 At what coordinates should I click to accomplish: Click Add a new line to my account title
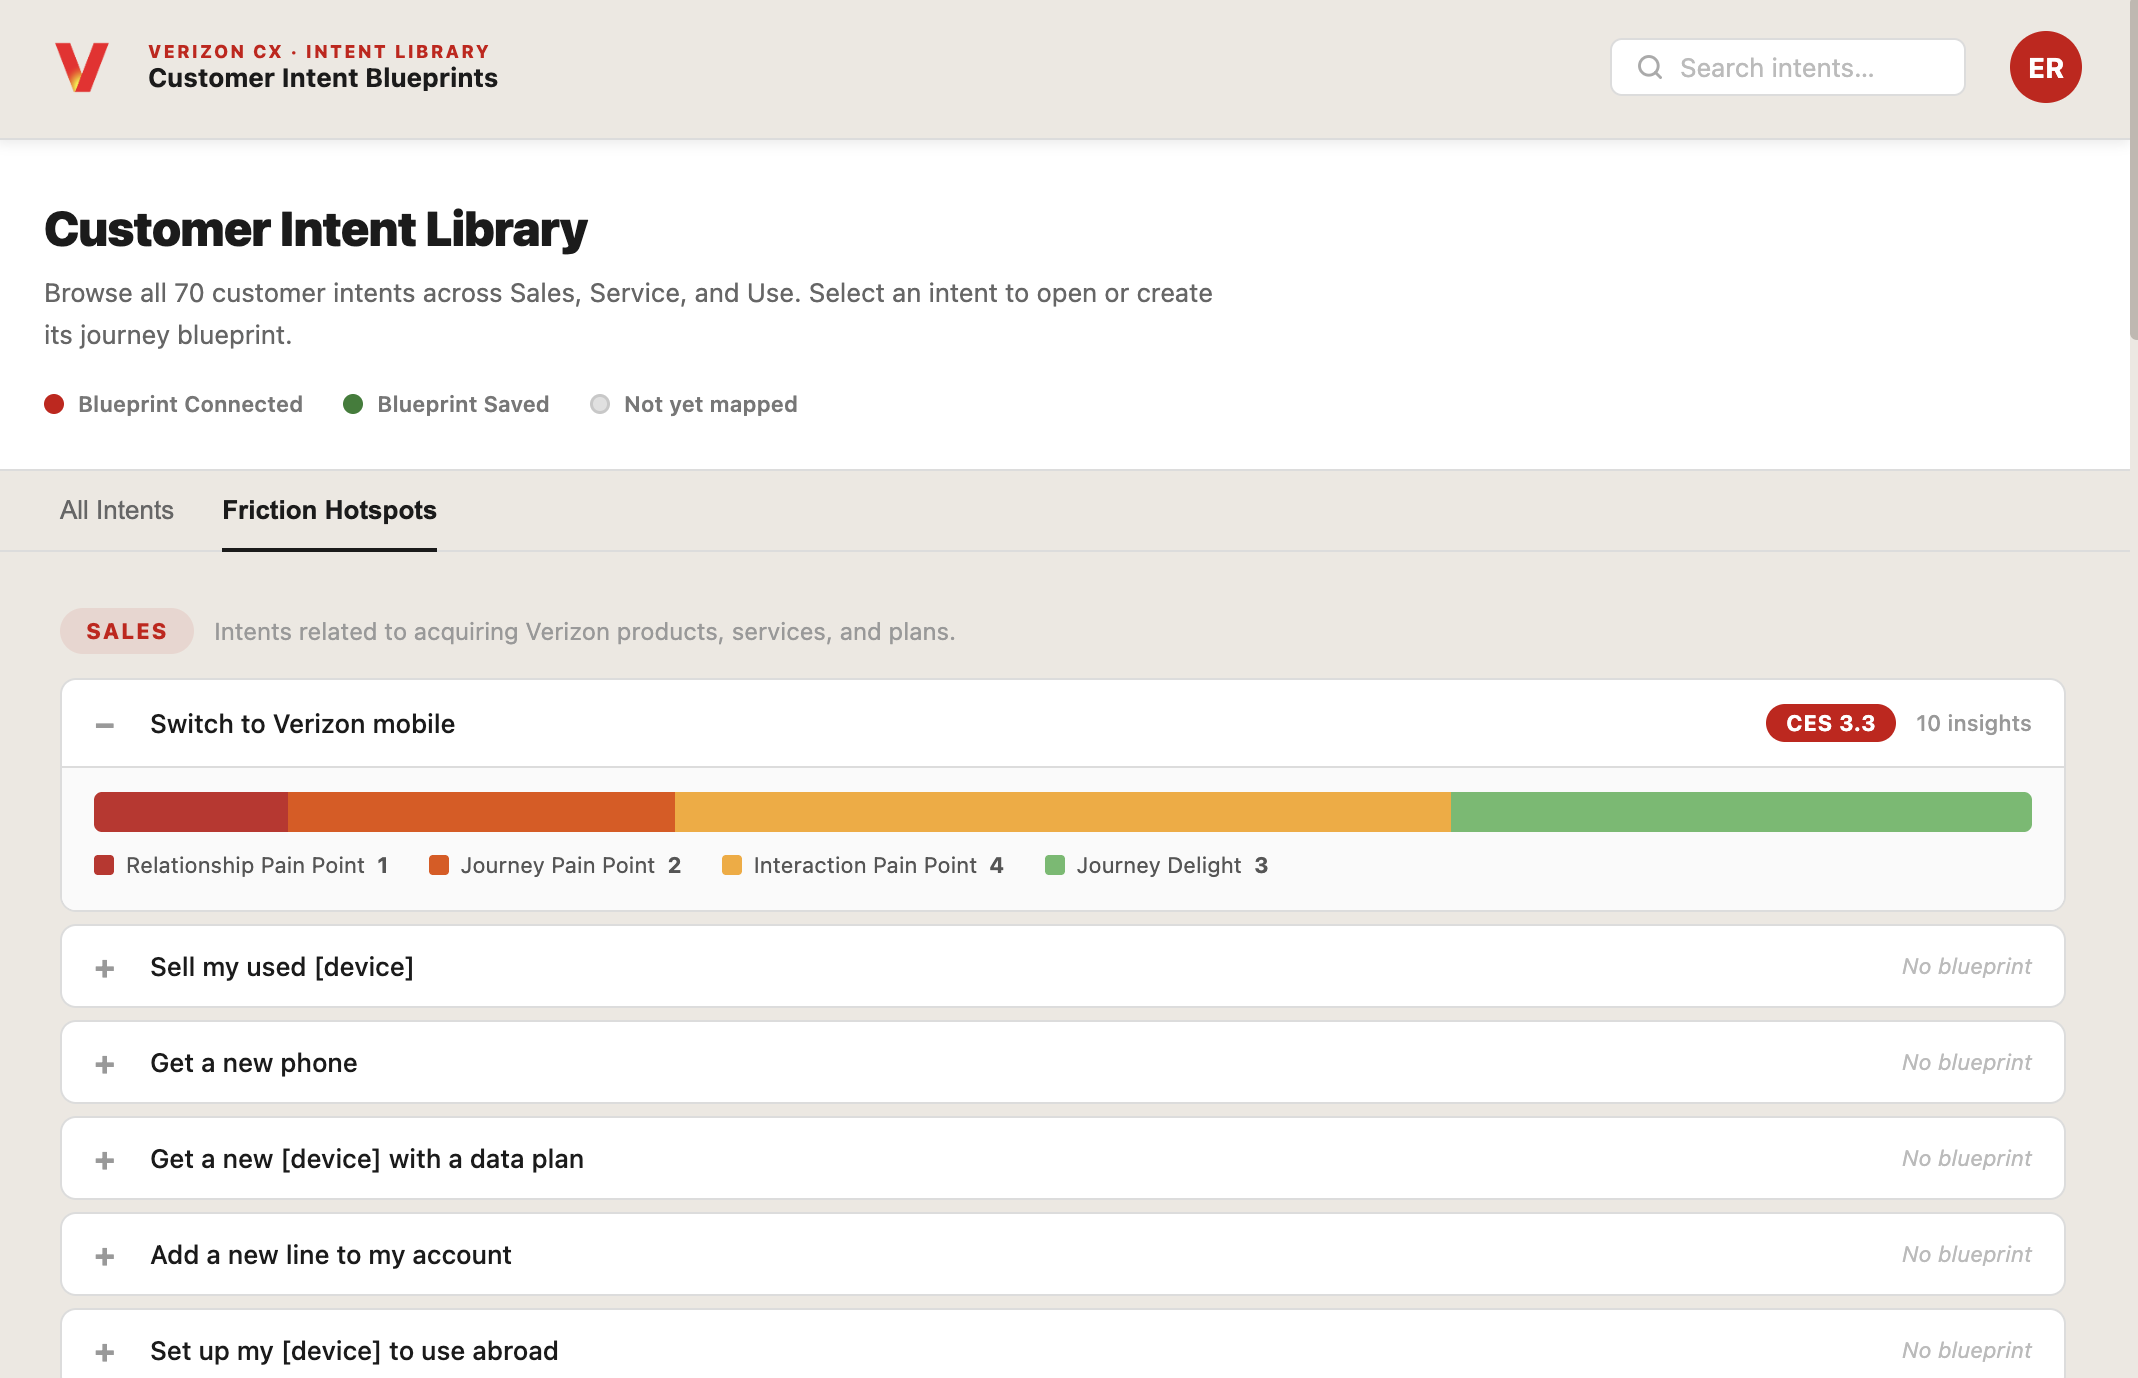[331, 1255]
